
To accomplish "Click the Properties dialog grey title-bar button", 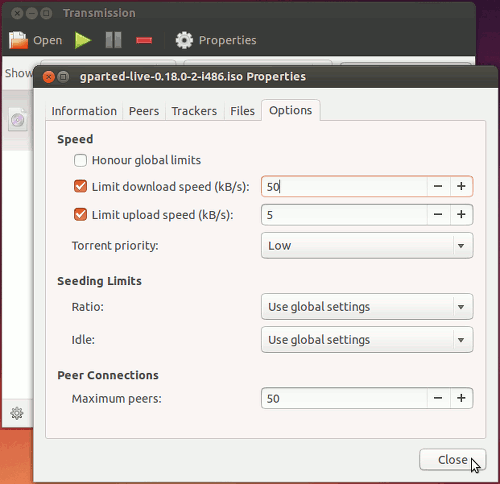I will pyautogui.click(x=63, y=77).
